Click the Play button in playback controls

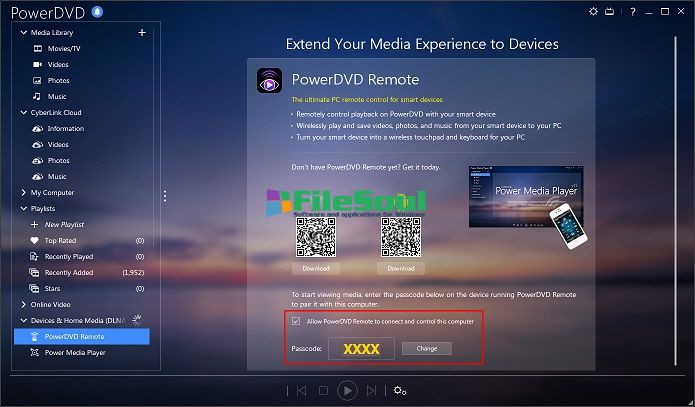point(347,390)
